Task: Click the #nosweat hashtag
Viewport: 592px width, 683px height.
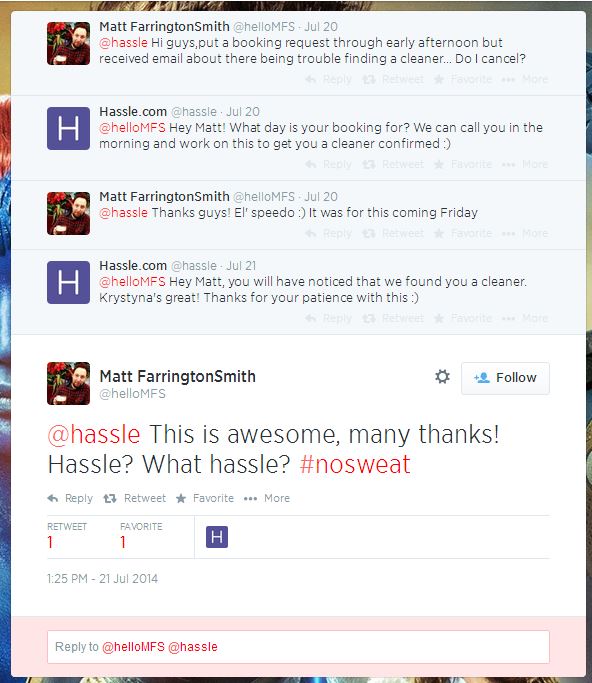Action: pos(355,464)
